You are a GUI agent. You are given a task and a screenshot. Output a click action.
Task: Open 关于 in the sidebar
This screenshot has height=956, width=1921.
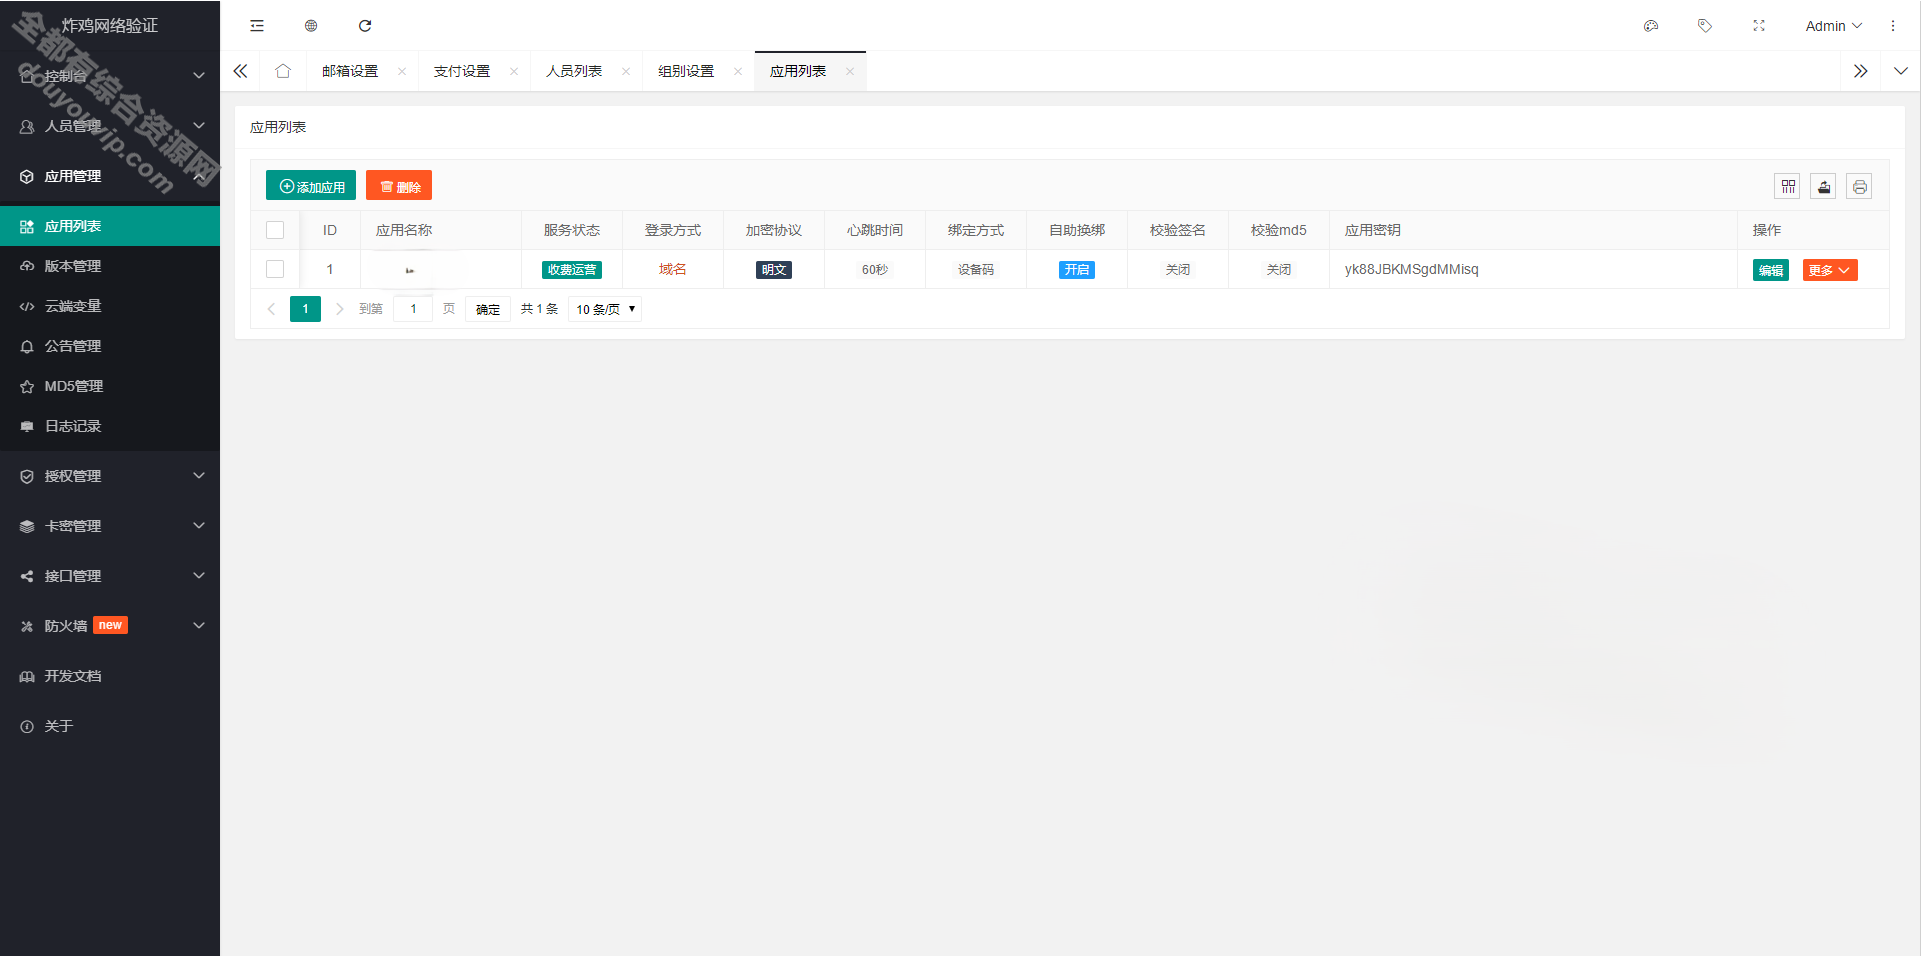110,726
